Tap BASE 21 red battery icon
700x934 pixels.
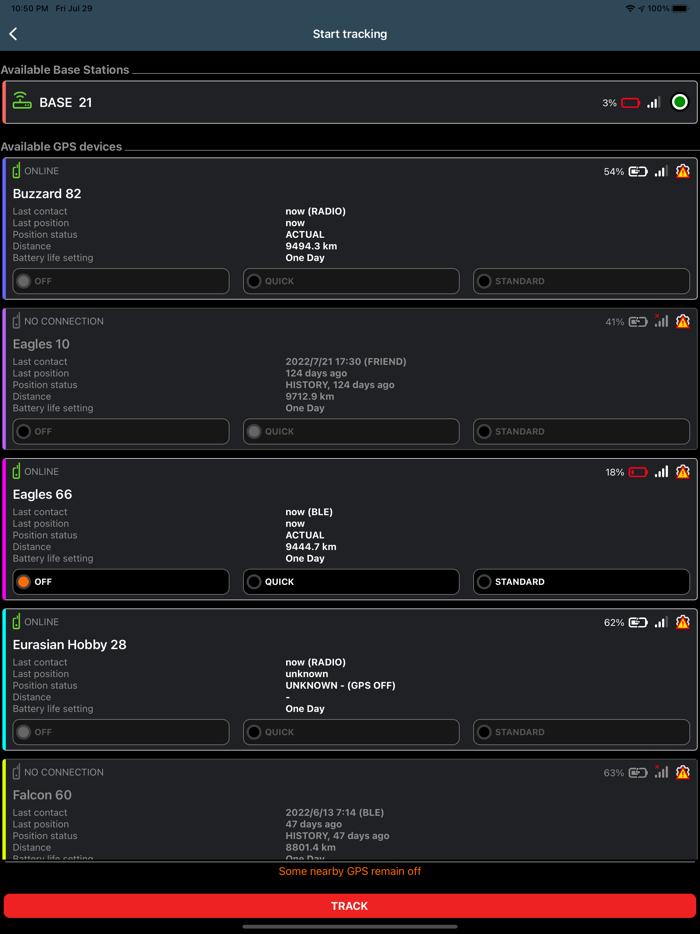tap(630, 102)
